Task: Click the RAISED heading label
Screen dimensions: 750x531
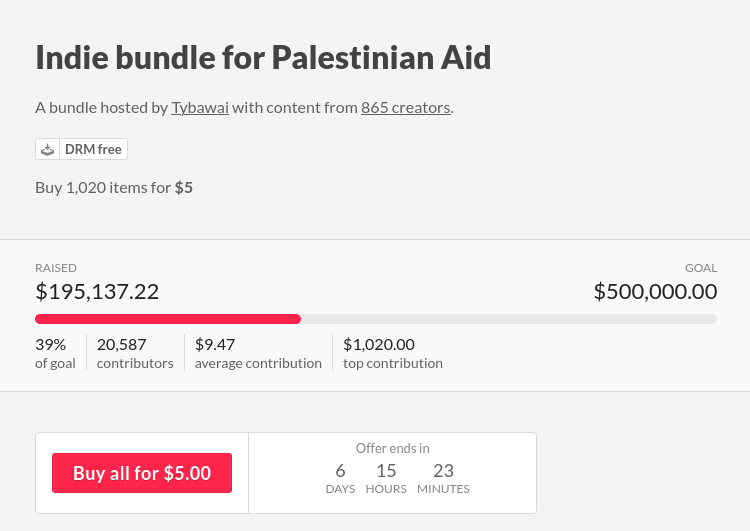Action: click(56, 268)
